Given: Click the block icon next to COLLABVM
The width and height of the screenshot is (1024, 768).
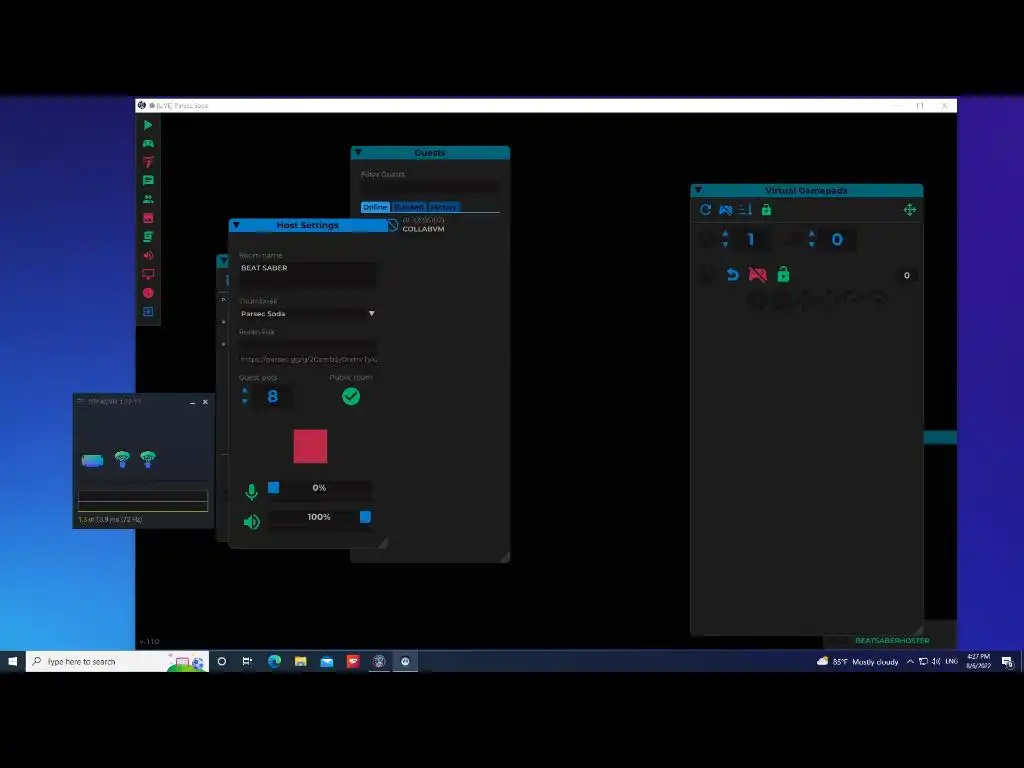Looking at the screenshot, I should (392, 225).
